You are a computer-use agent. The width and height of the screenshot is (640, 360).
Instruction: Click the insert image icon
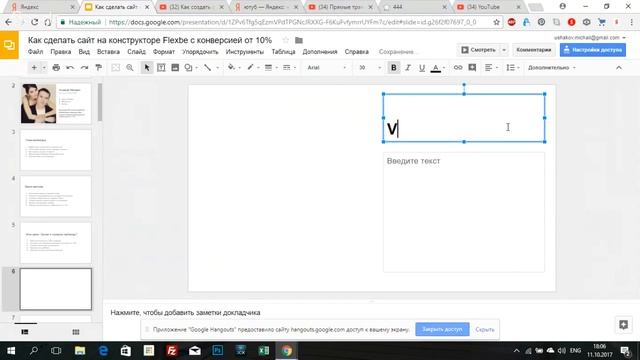tap(175, 68)
